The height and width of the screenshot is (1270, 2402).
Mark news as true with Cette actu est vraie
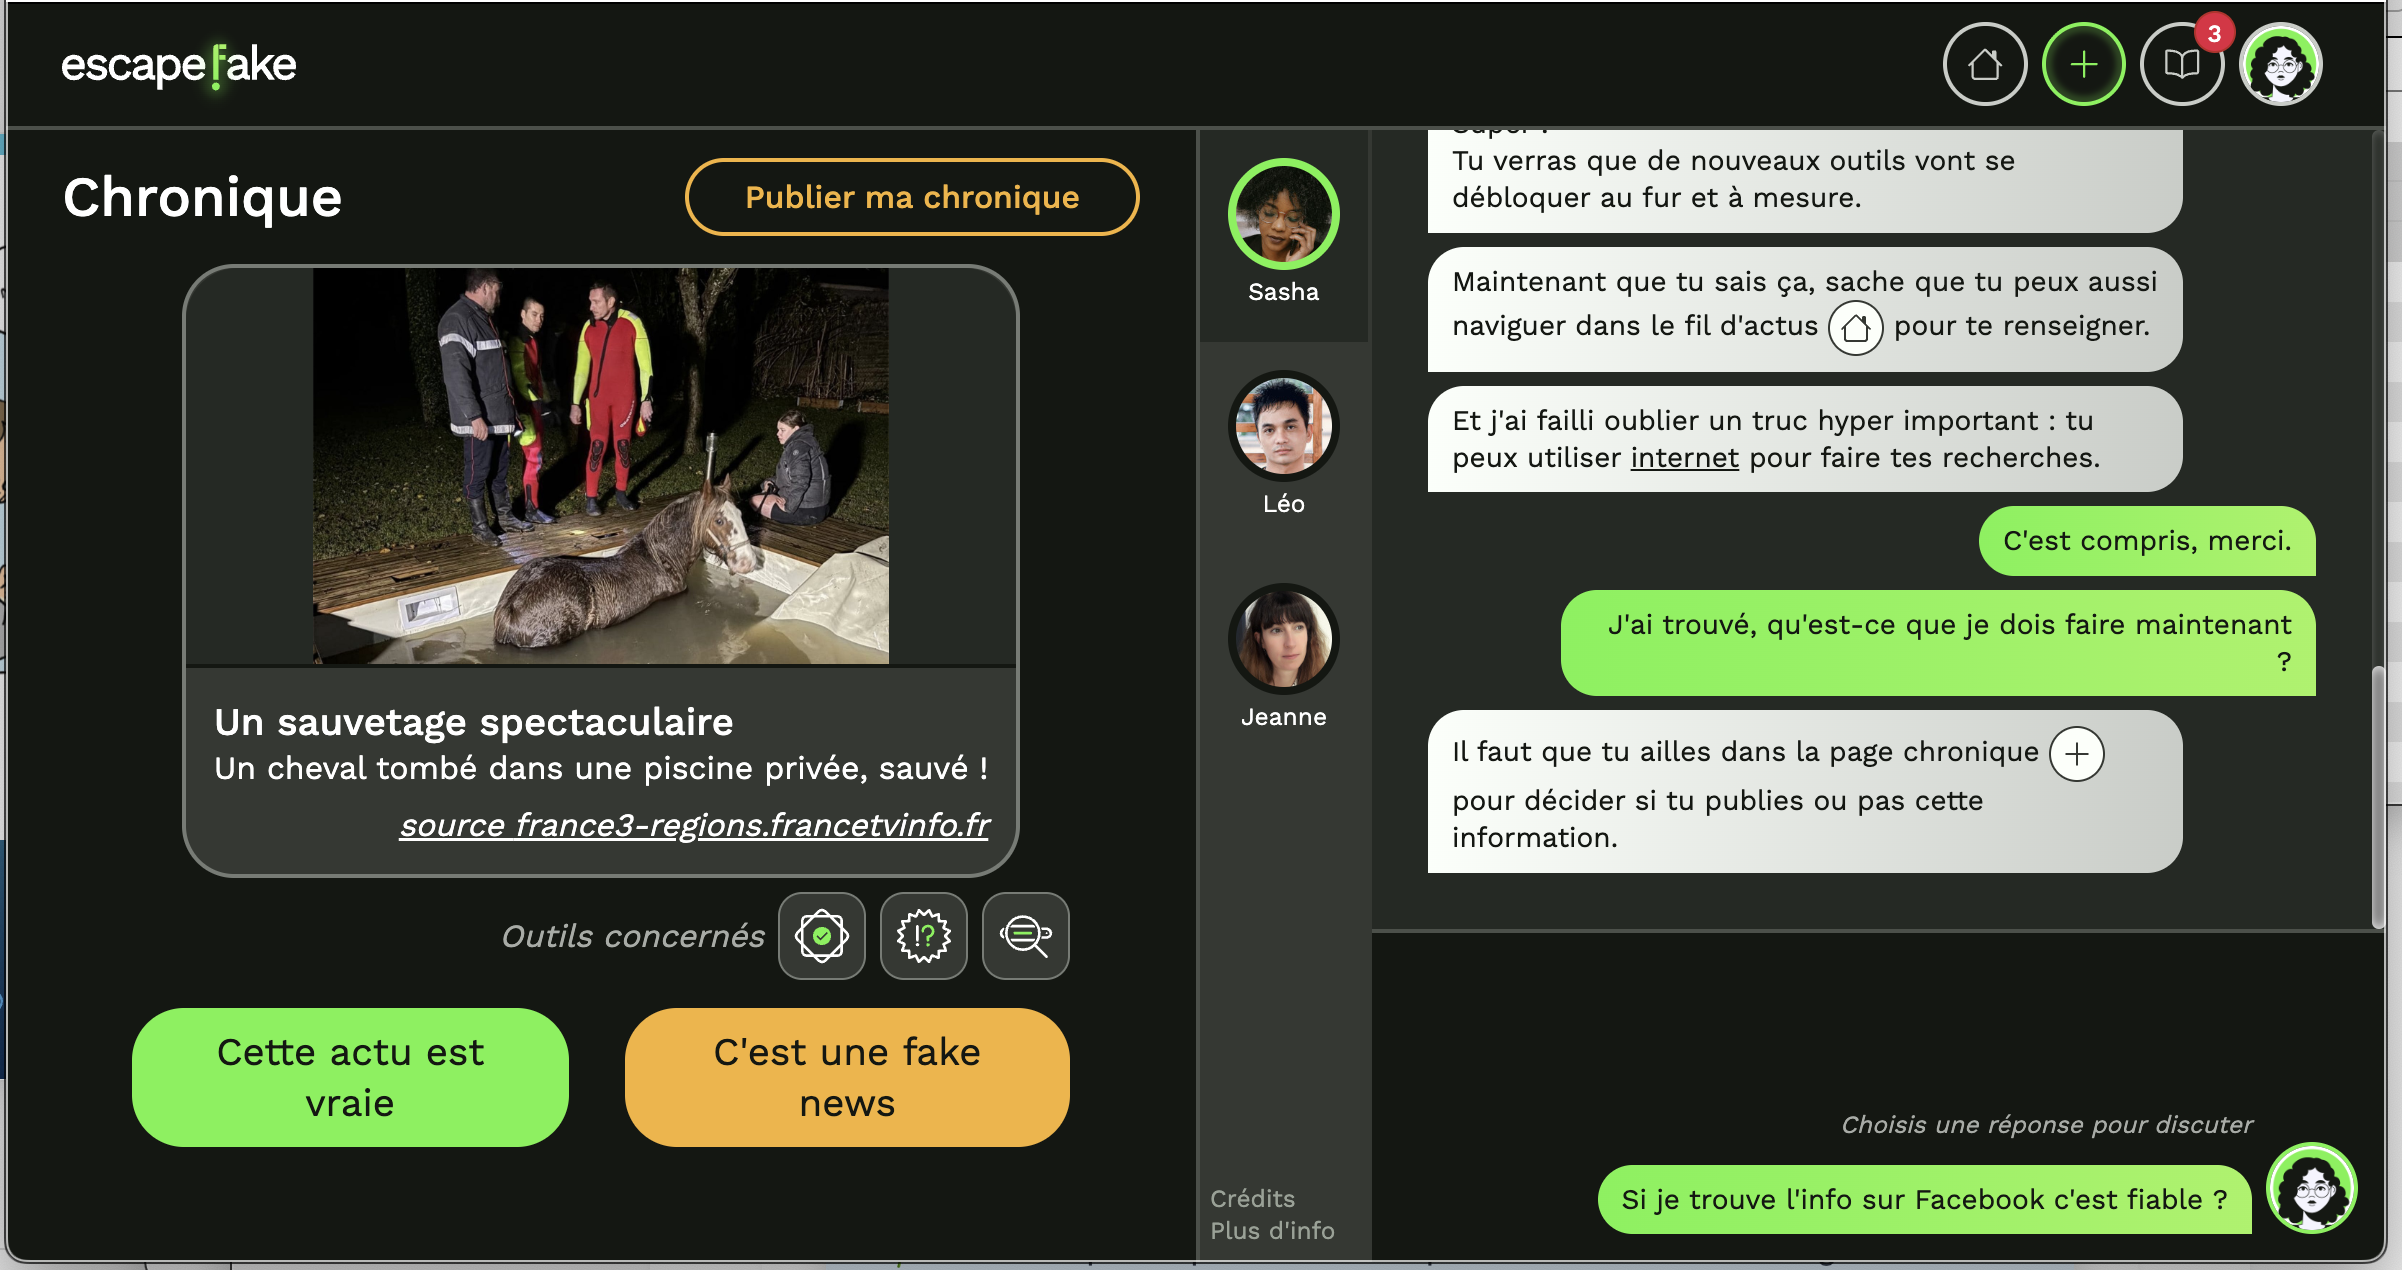coord(350,1077)
